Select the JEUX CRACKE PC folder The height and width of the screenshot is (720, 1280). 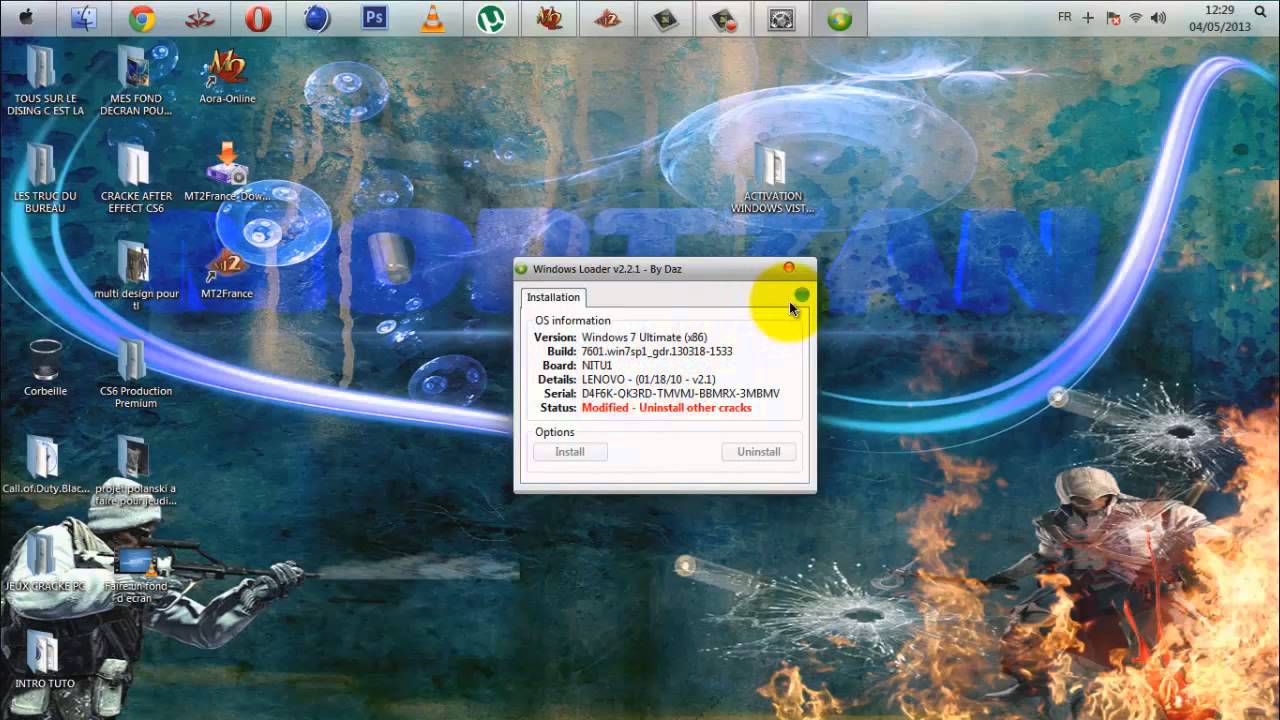(x=45, y=562)
